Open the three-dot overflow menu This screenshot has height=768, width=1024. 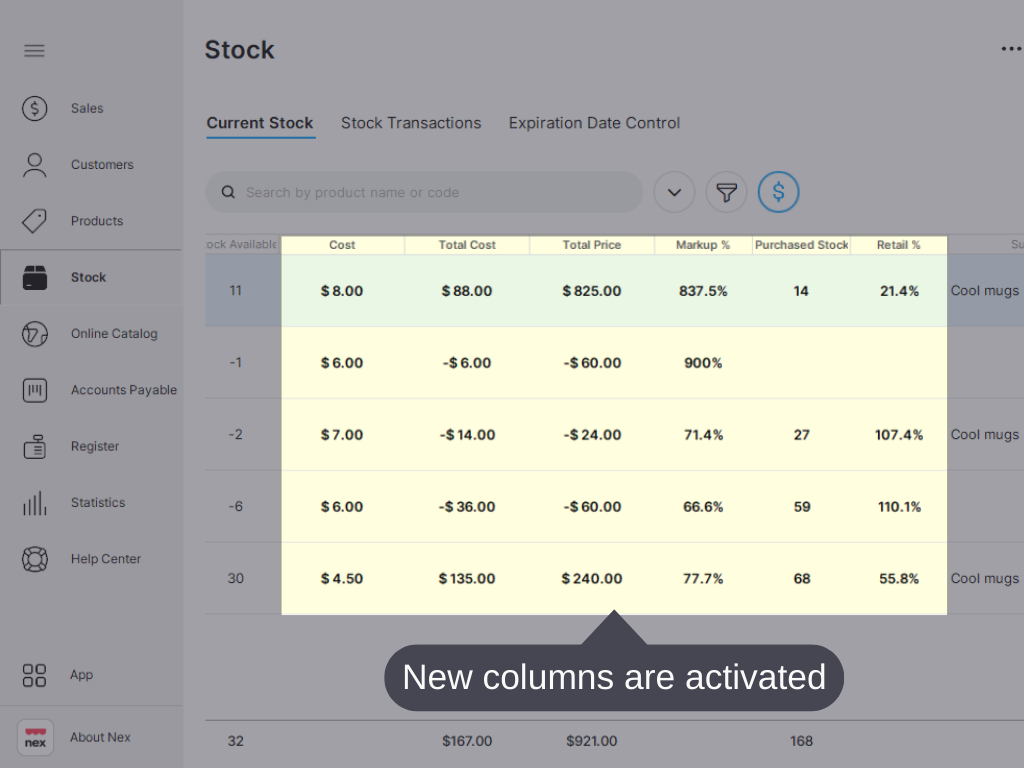[1011, 48]
